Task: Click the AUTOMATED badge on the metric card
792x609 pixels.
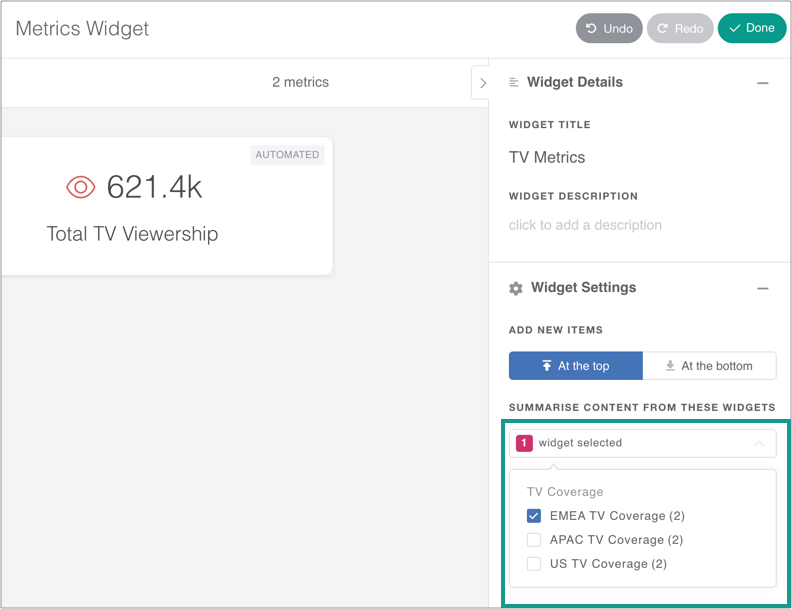Action: pyautogui.click(x=287, y=155)
